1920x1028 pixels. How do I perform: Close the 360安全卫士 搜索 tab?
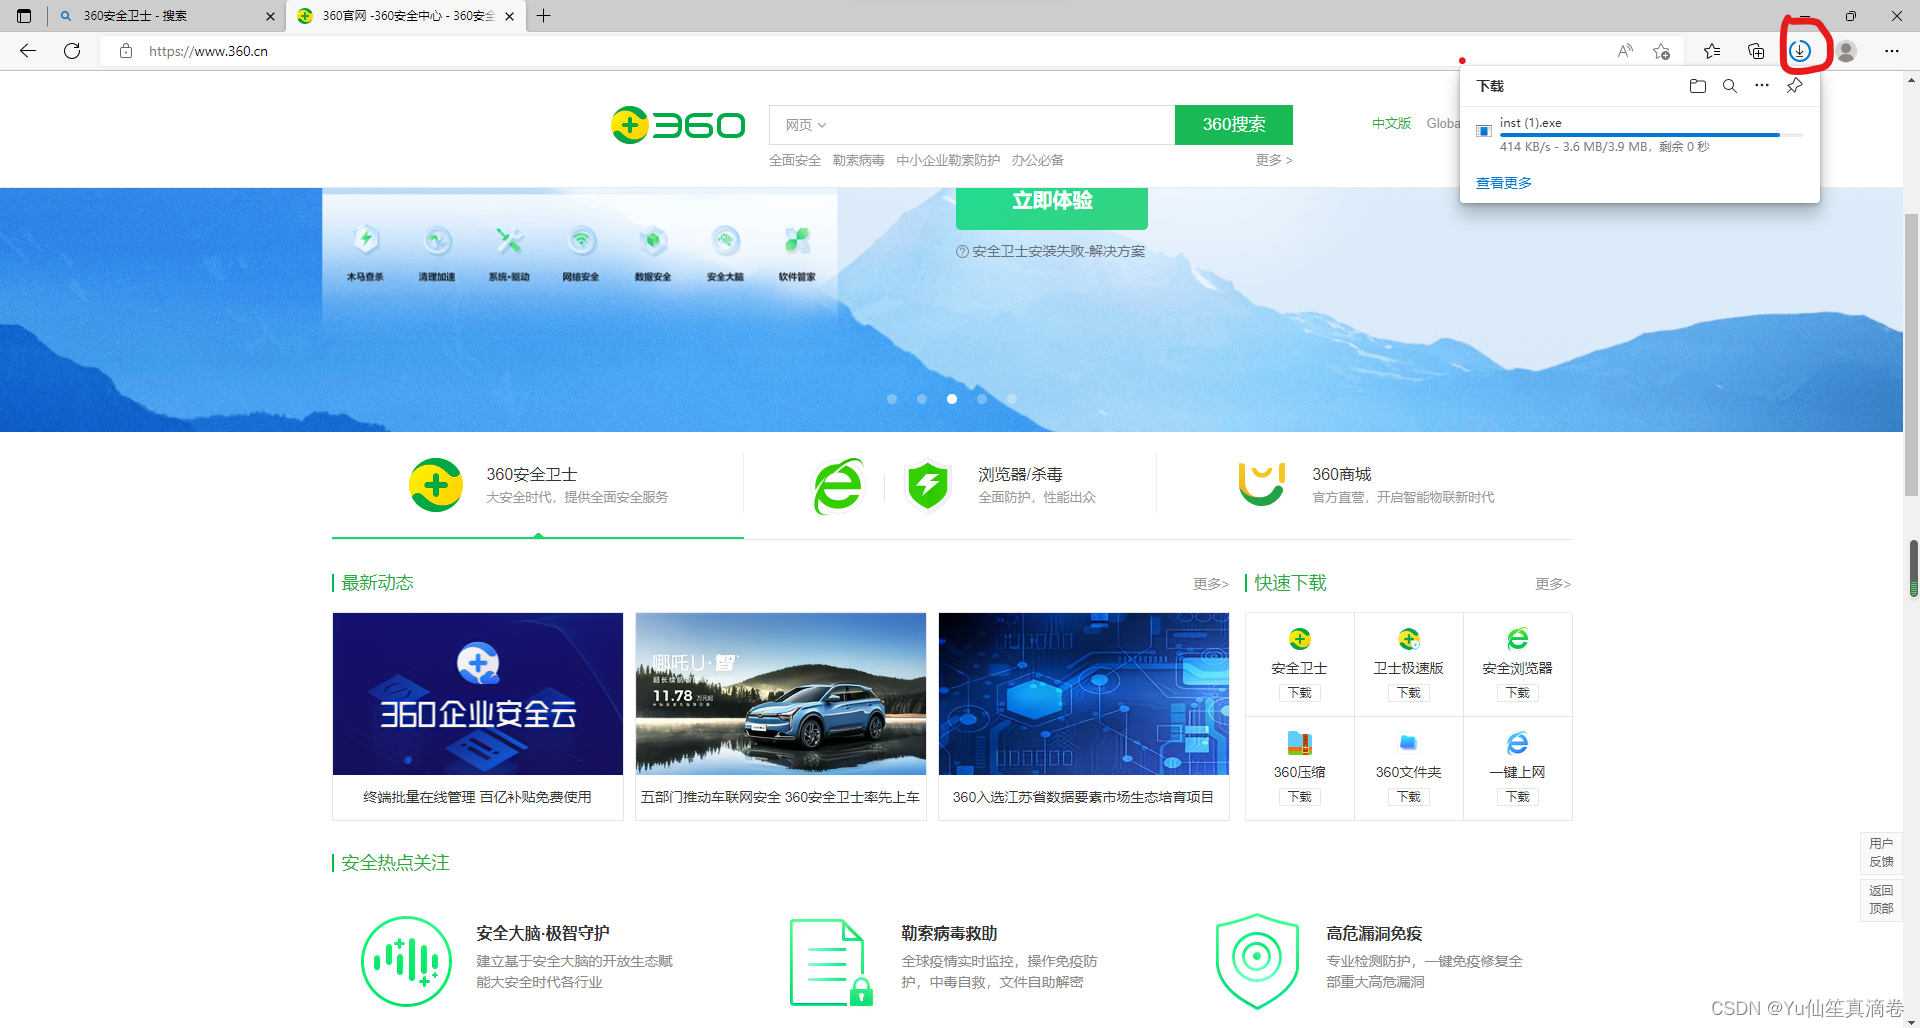point(270,16)
